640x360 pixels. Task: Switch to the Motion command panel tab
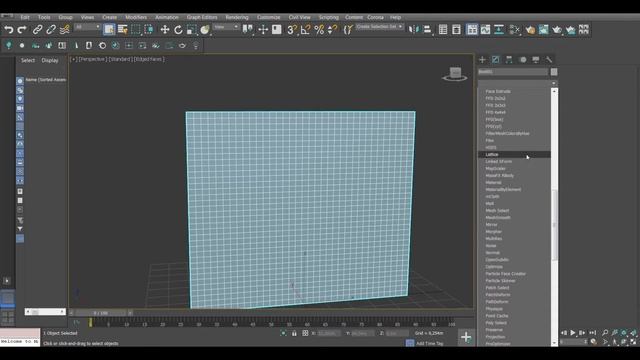point(522,60)
